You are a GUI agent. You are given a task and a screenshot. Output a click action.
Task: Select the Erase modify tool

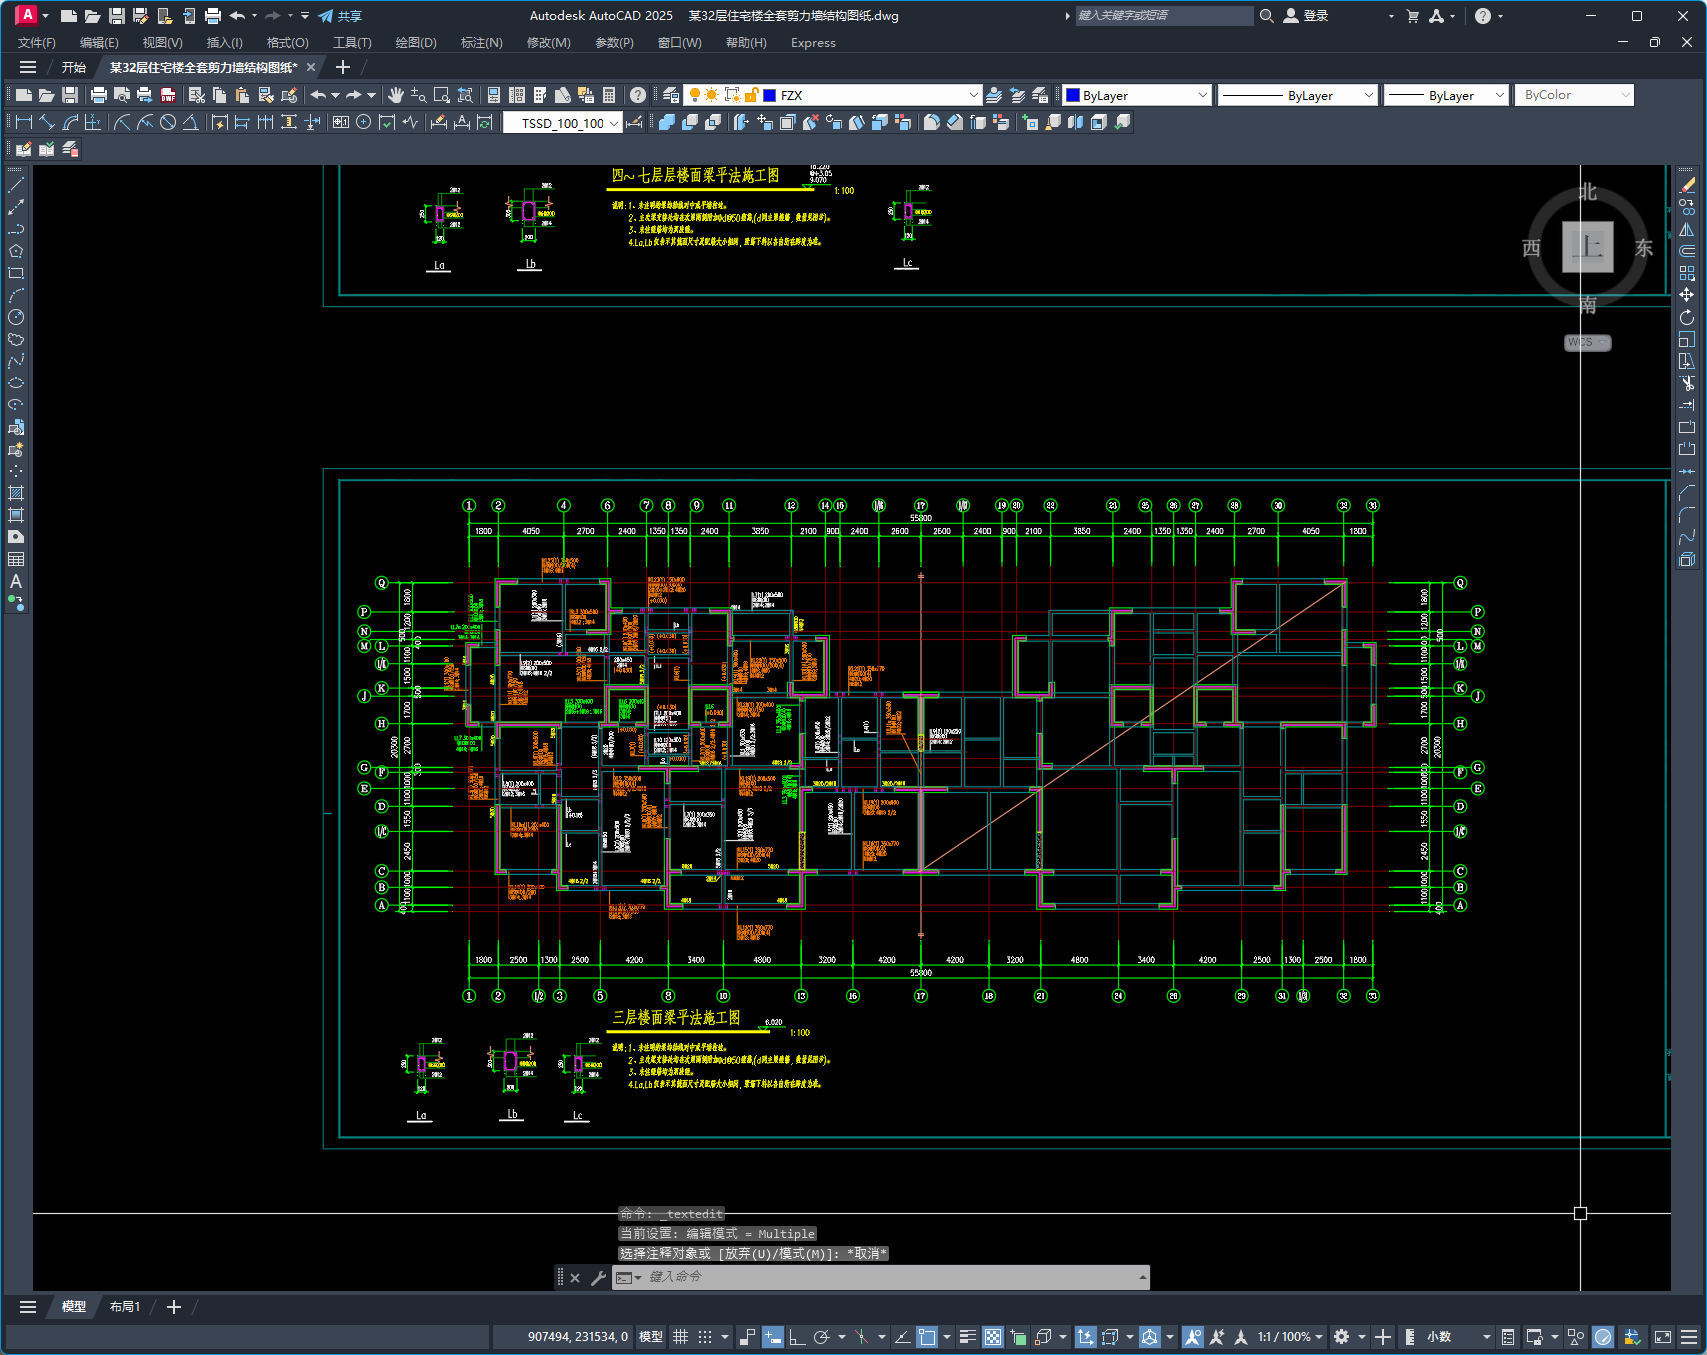point(1687,185)
